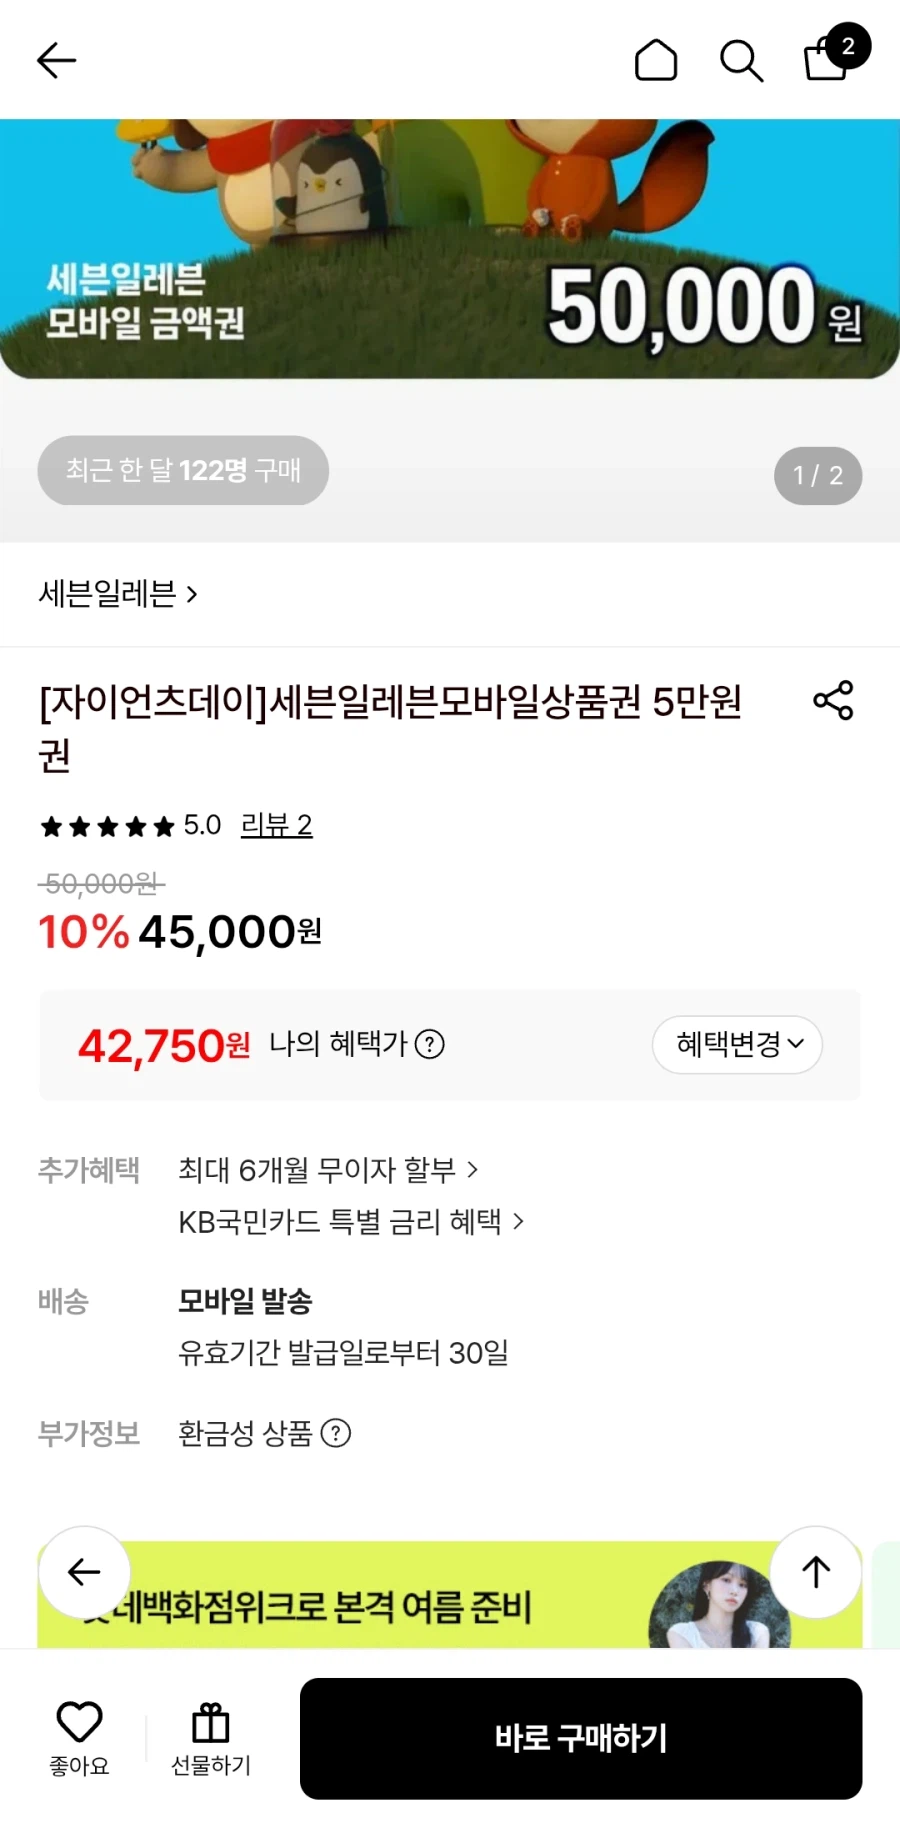Screen dimensions: 900x1828
Task: Expand the 혜택변경 dropdown
Action: coord(738,1045)
